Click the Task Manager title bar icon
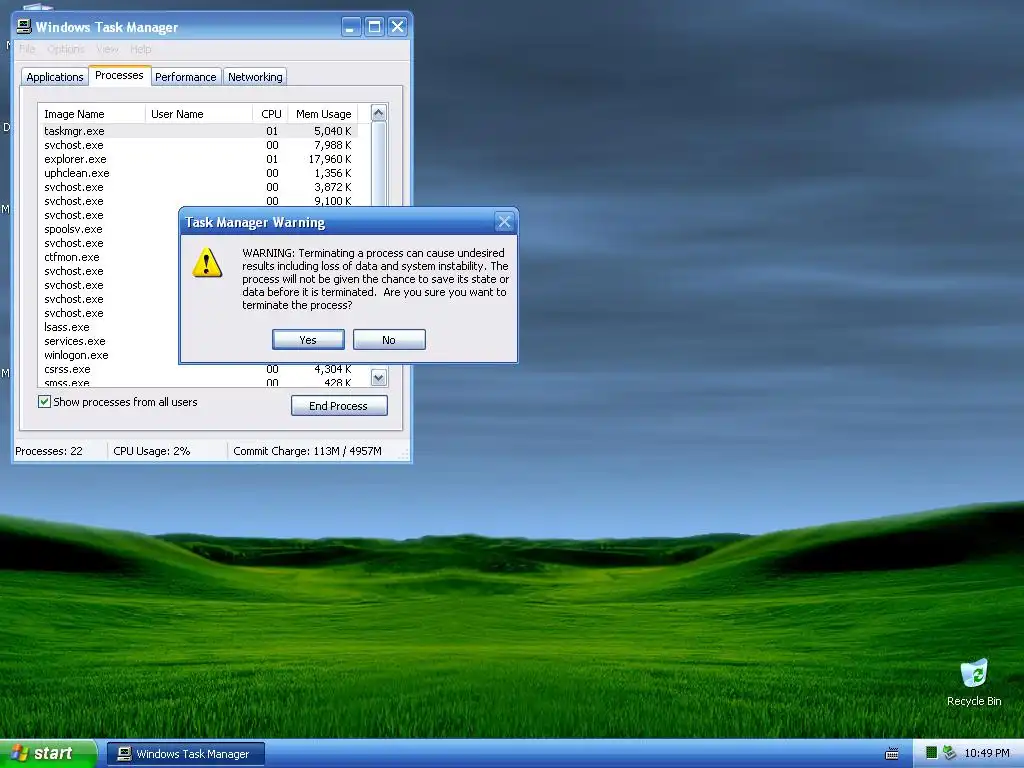 tap(24, 26)
